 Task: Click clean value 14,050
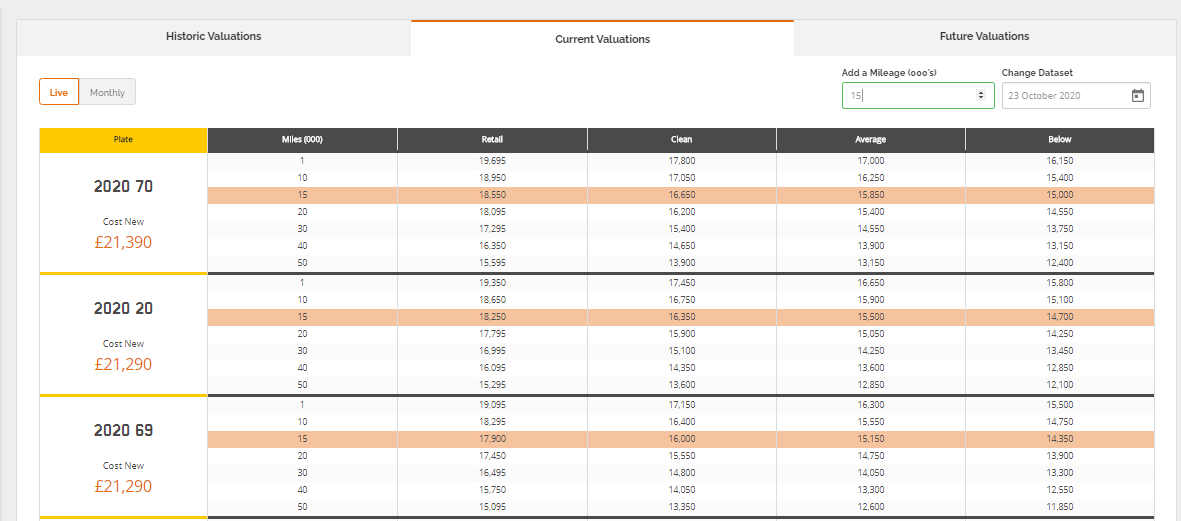(x=681, y=490)
